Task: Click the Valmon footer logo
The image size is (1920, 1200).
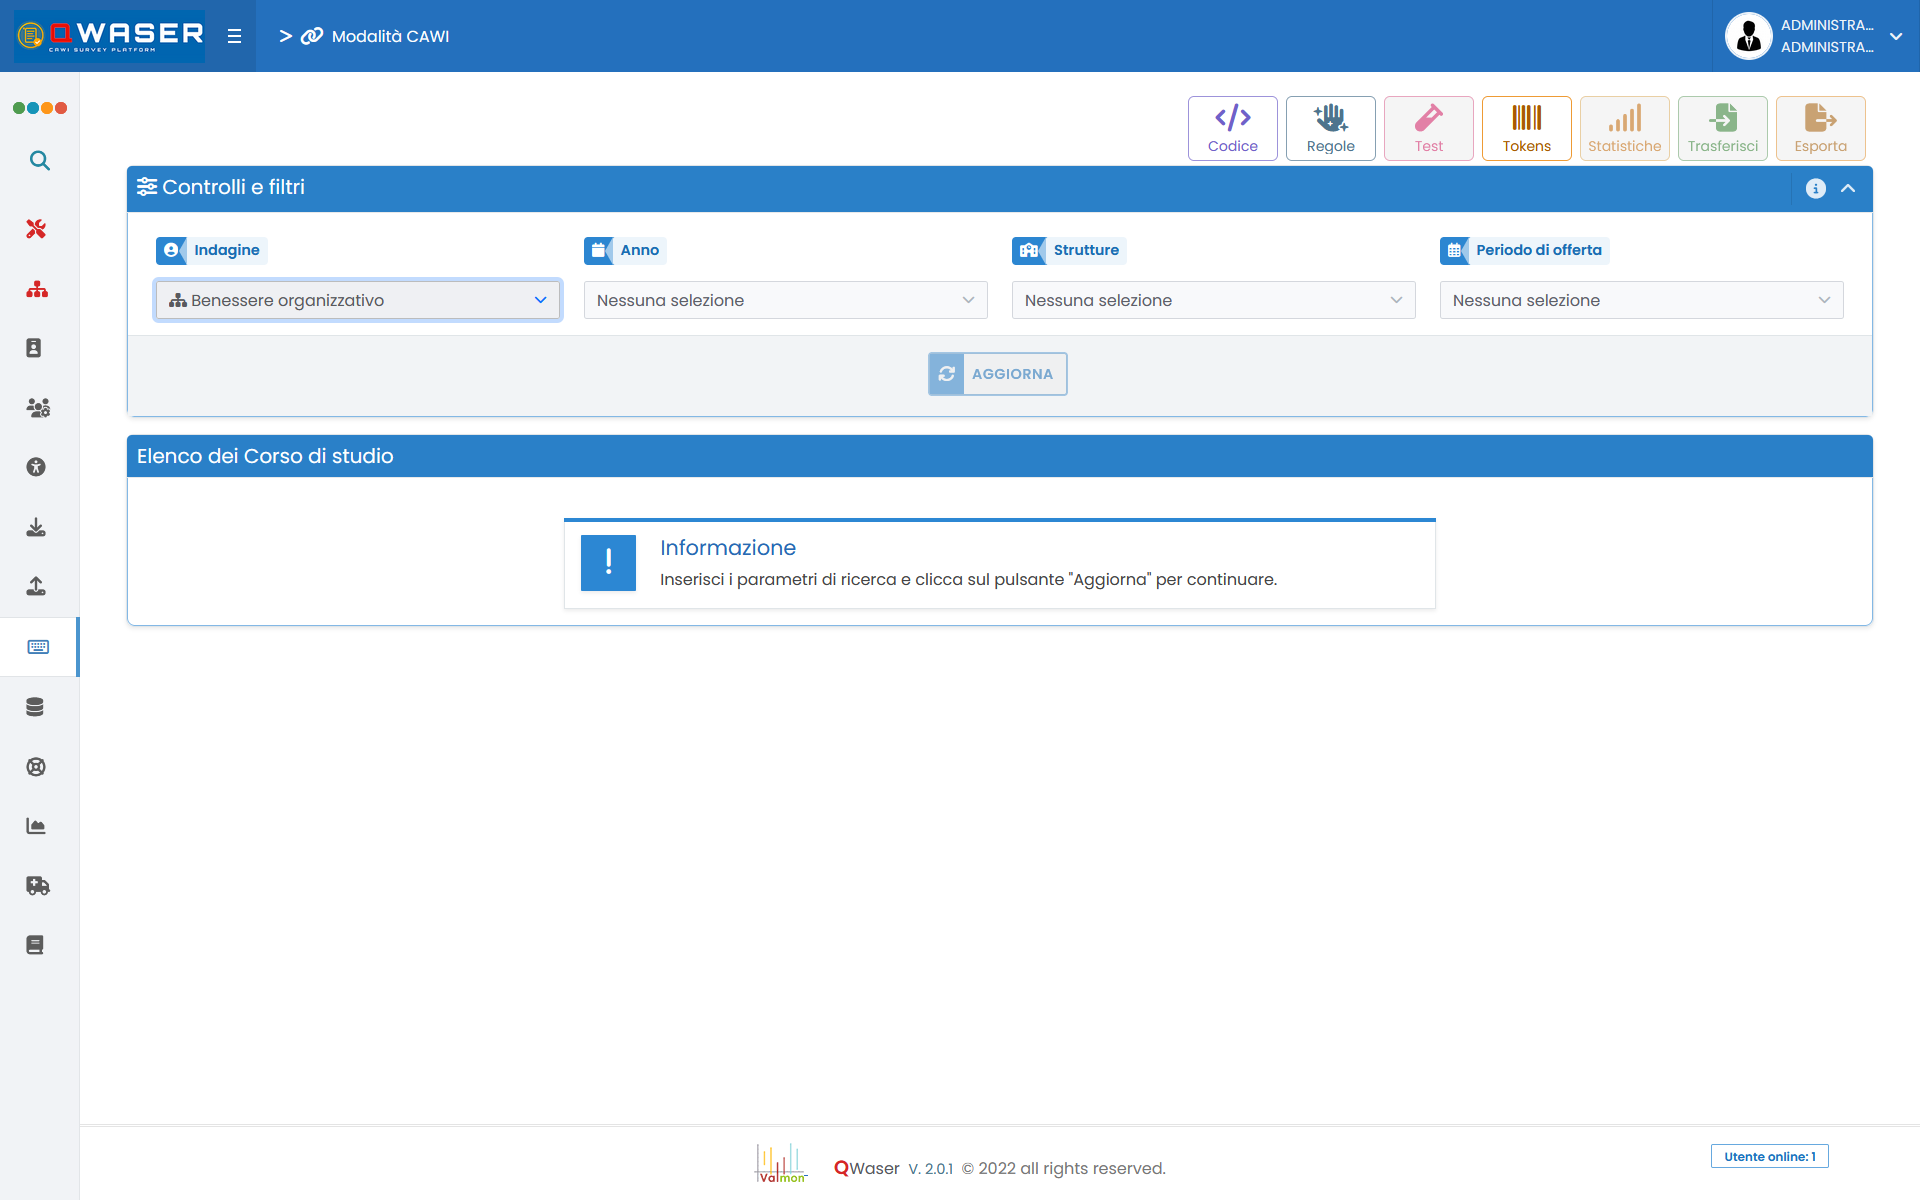Action: [x=780, y=1163]
